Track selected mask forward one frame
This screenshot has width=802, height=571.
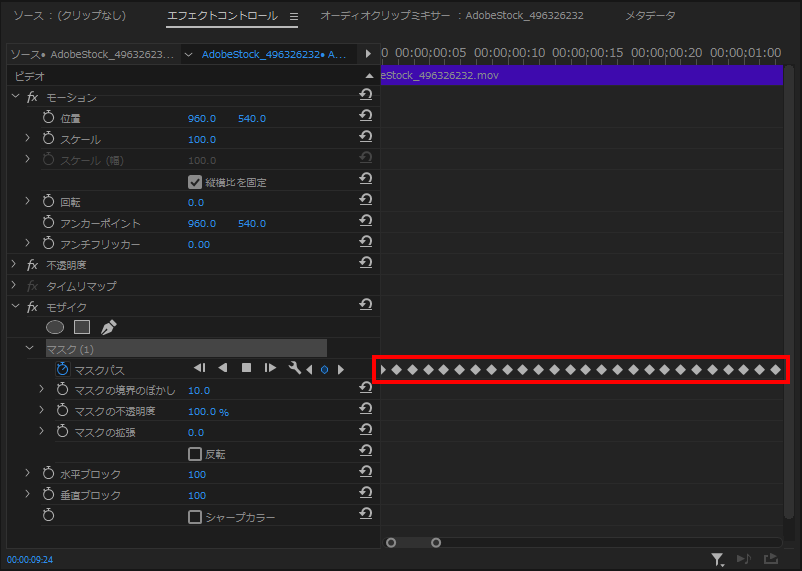pyautogui.click(x=270, y=368)
